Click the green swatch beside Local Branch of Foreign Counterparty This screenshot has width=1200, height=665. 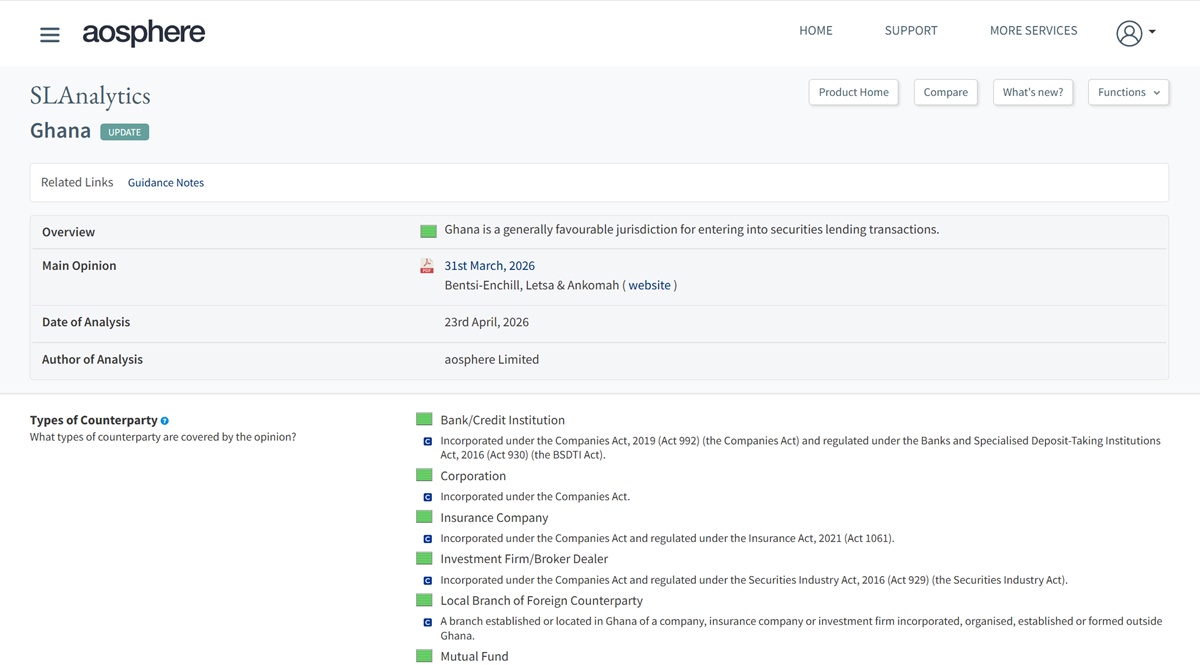(424, 600)
